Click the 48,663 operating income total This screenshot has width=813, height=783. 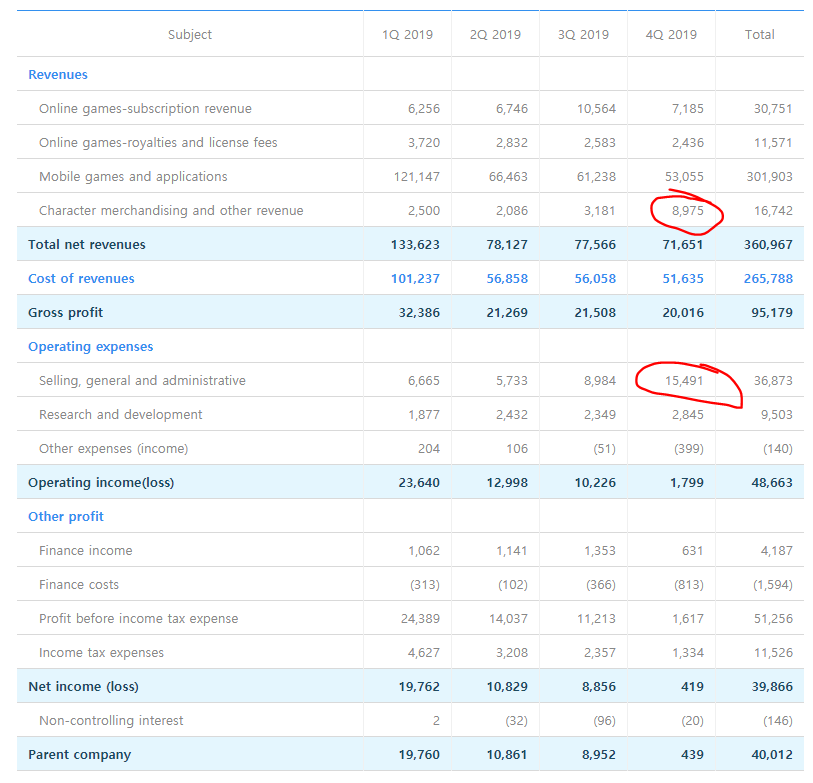pyautogui.click(x=772, y=483)
